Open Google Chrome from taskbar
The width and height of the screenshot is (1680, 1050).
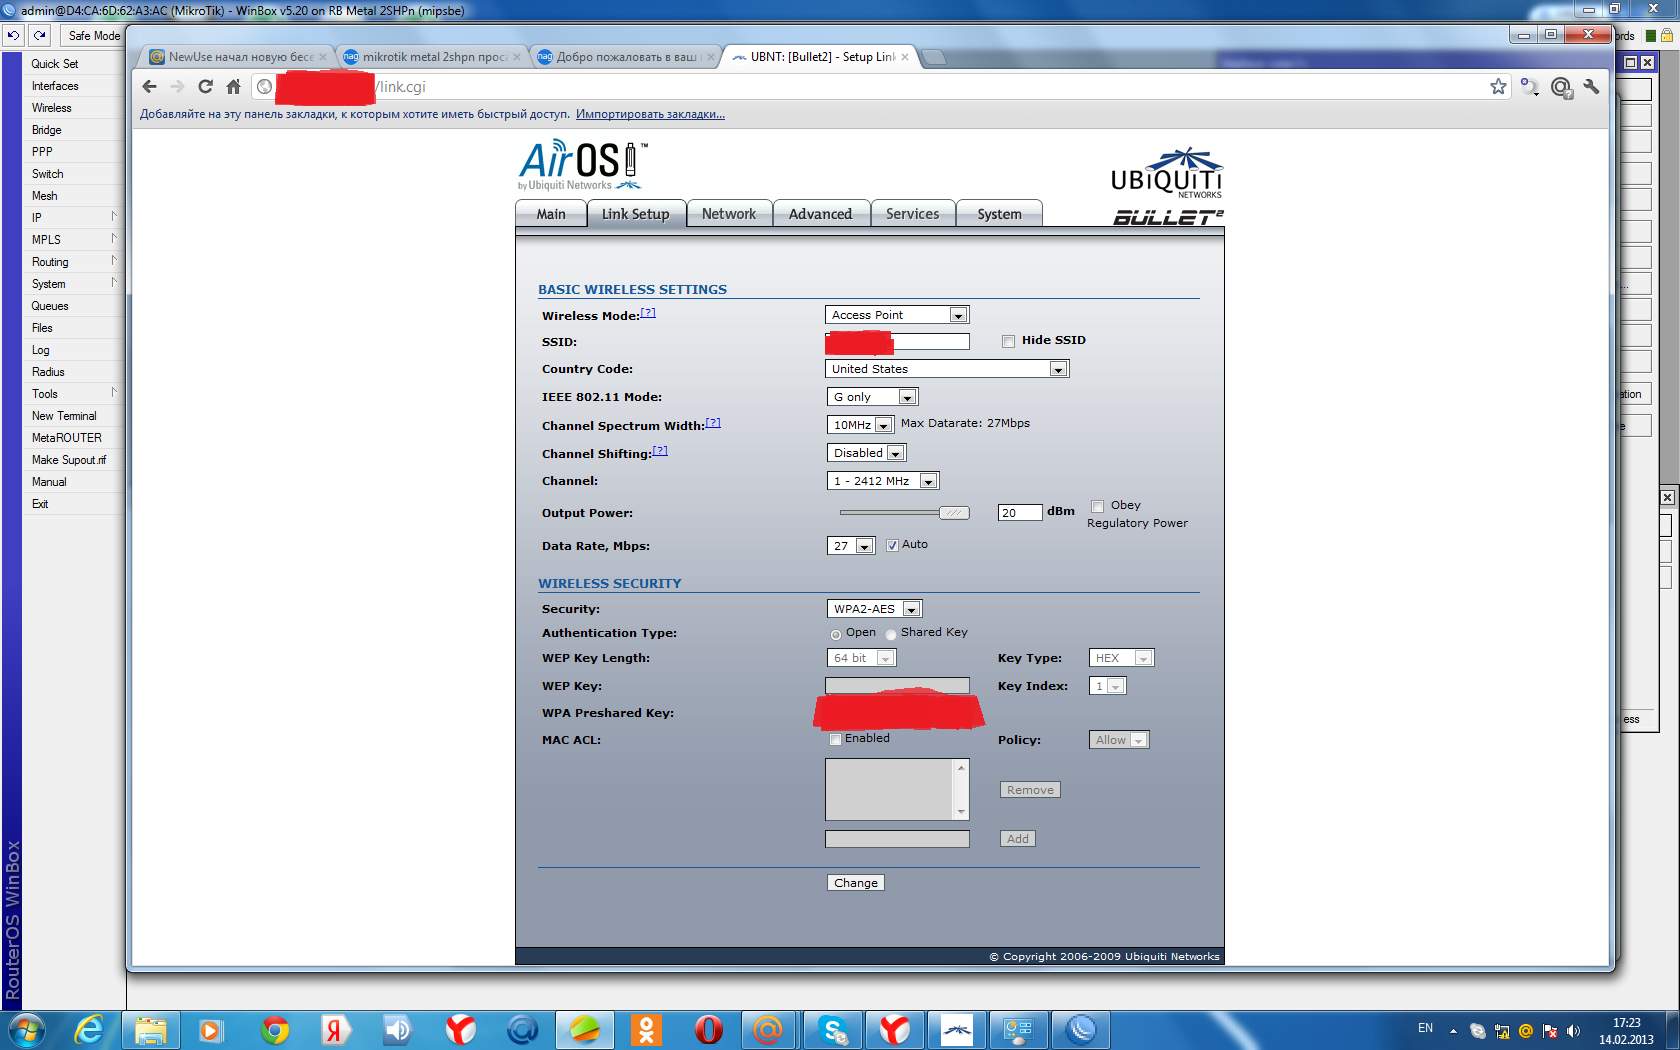point(275,1030)
